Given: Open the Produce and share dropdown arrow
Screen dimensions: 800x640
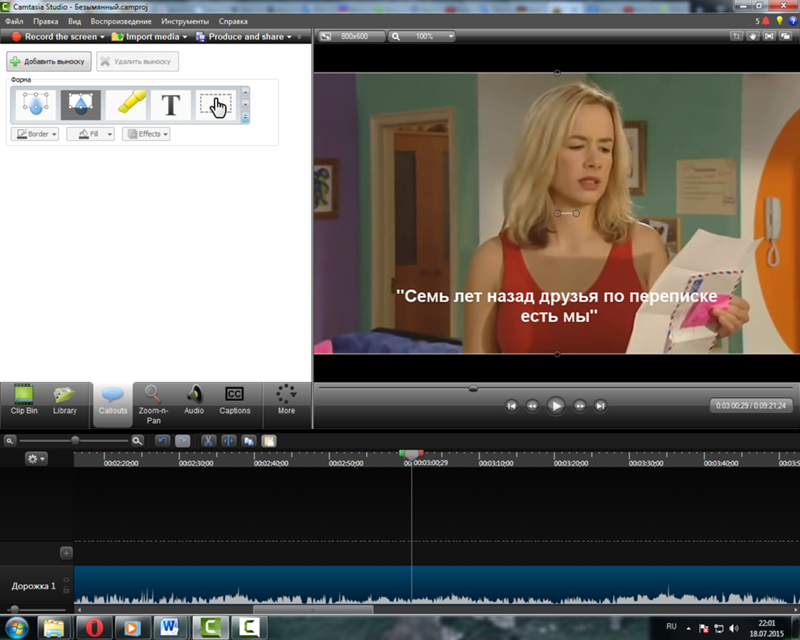Looking at the screenshot, I should point(289,37).
